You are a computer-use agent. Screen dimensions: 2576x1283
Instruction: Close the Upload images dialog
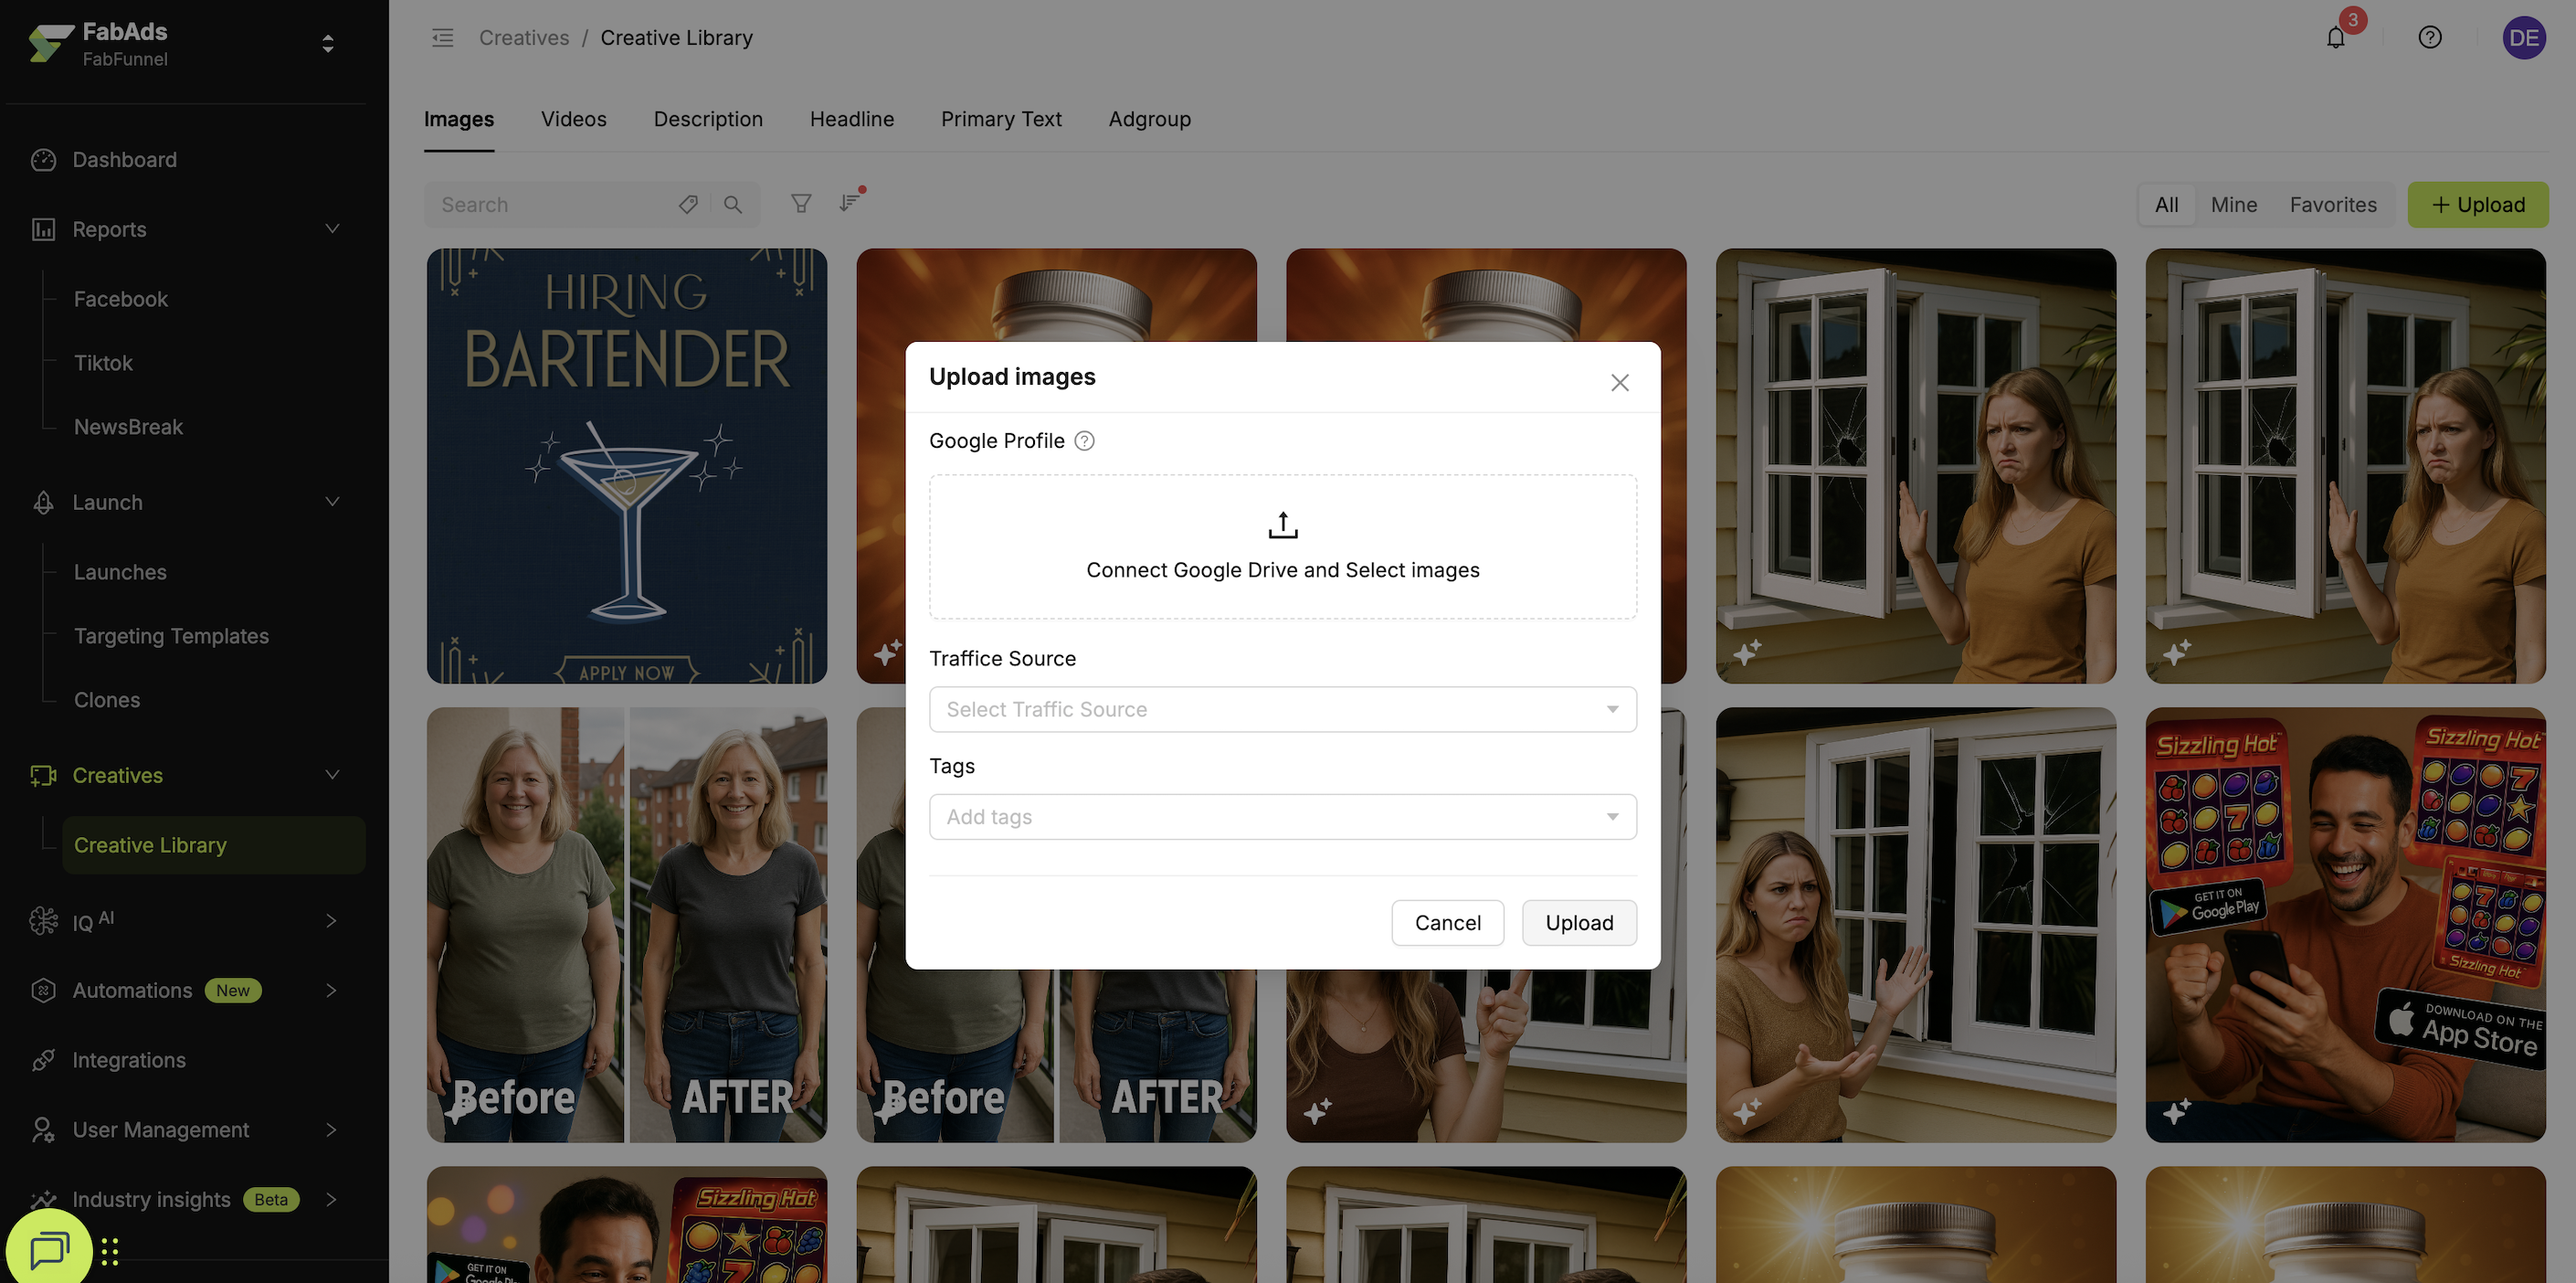tap(1620, 383)
